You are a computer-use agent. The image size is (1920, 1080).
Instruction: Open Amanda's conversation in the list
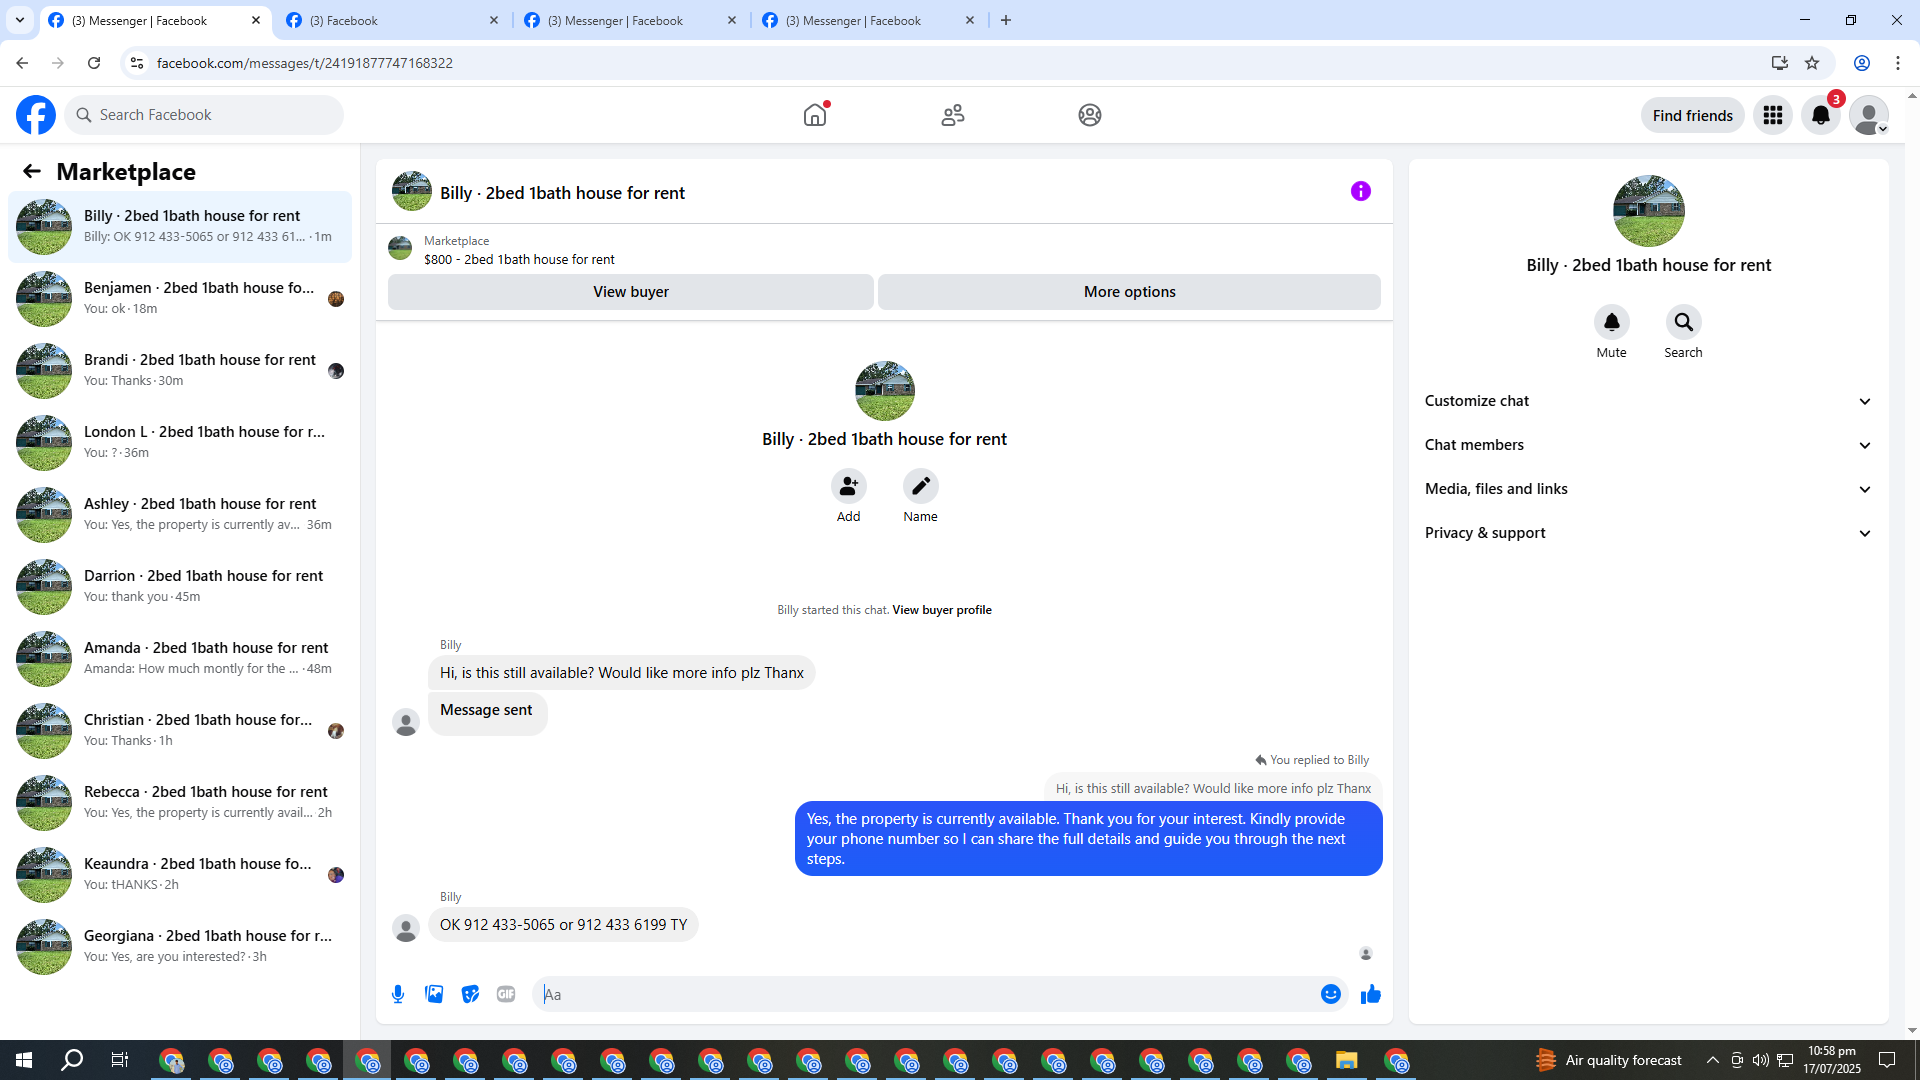(180, 659)
